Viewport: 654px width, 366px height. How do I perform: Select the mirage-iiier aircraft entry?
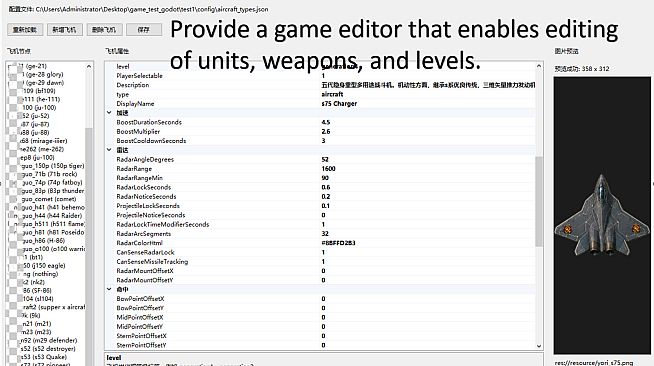(x=43, y=141)
